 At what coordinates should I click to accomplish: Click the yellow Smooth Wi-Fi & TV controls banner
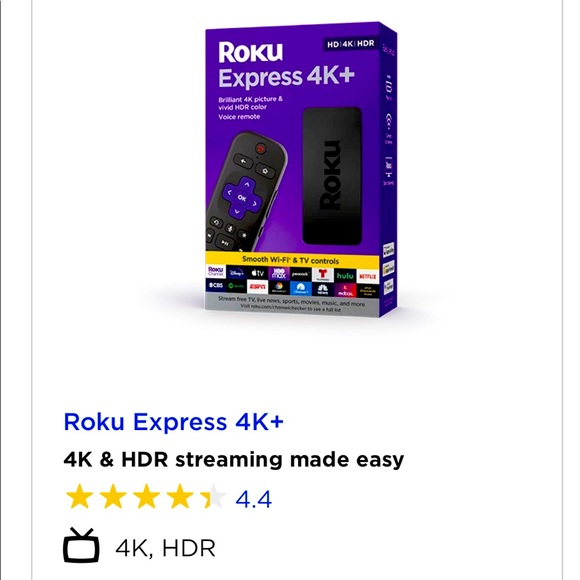292,260
